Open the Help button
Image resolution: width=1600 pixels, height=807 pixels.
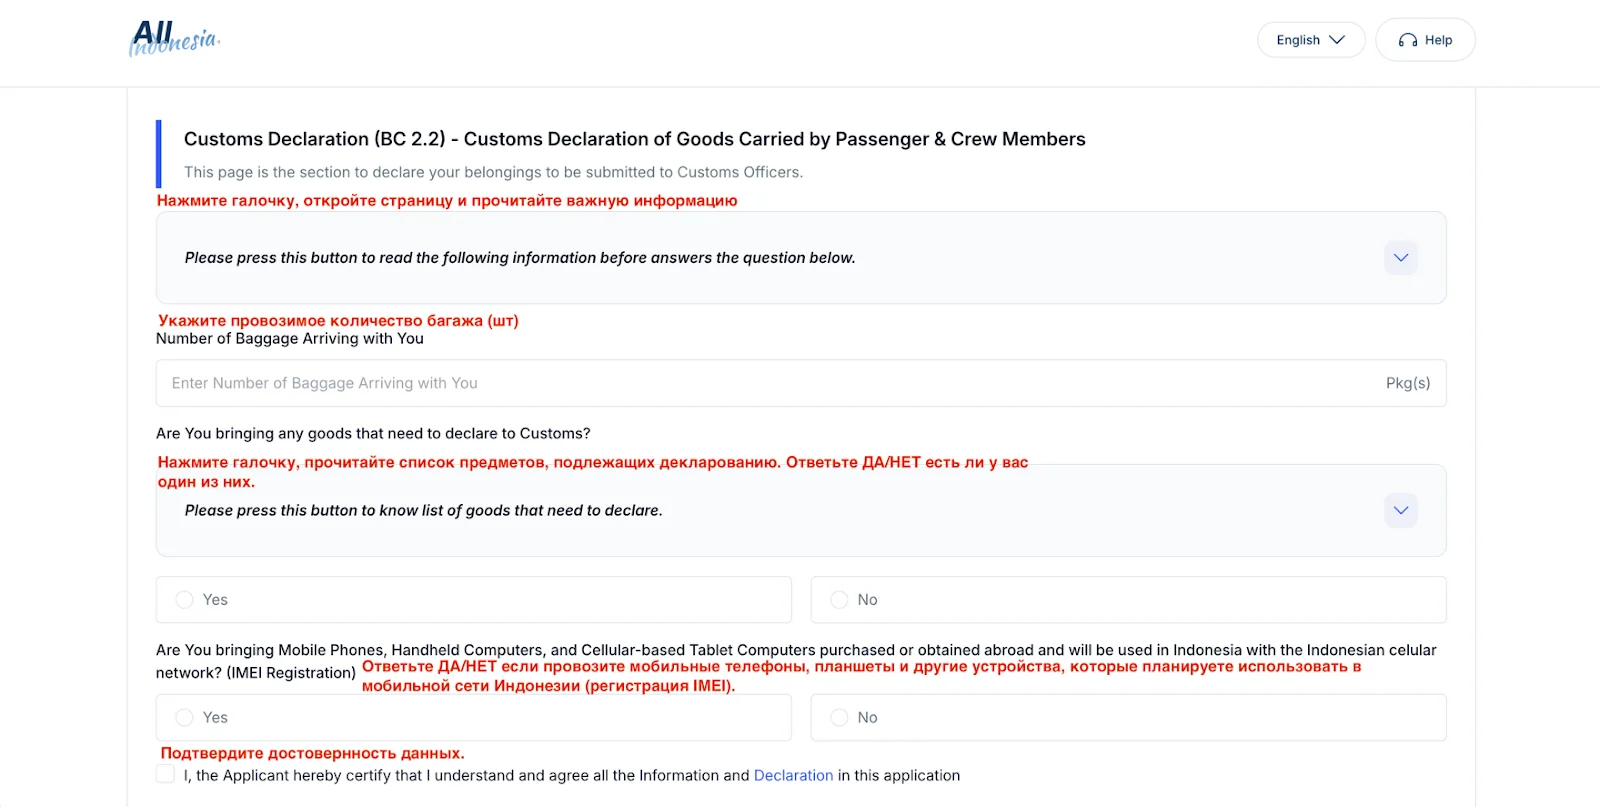coord(1425,40)
